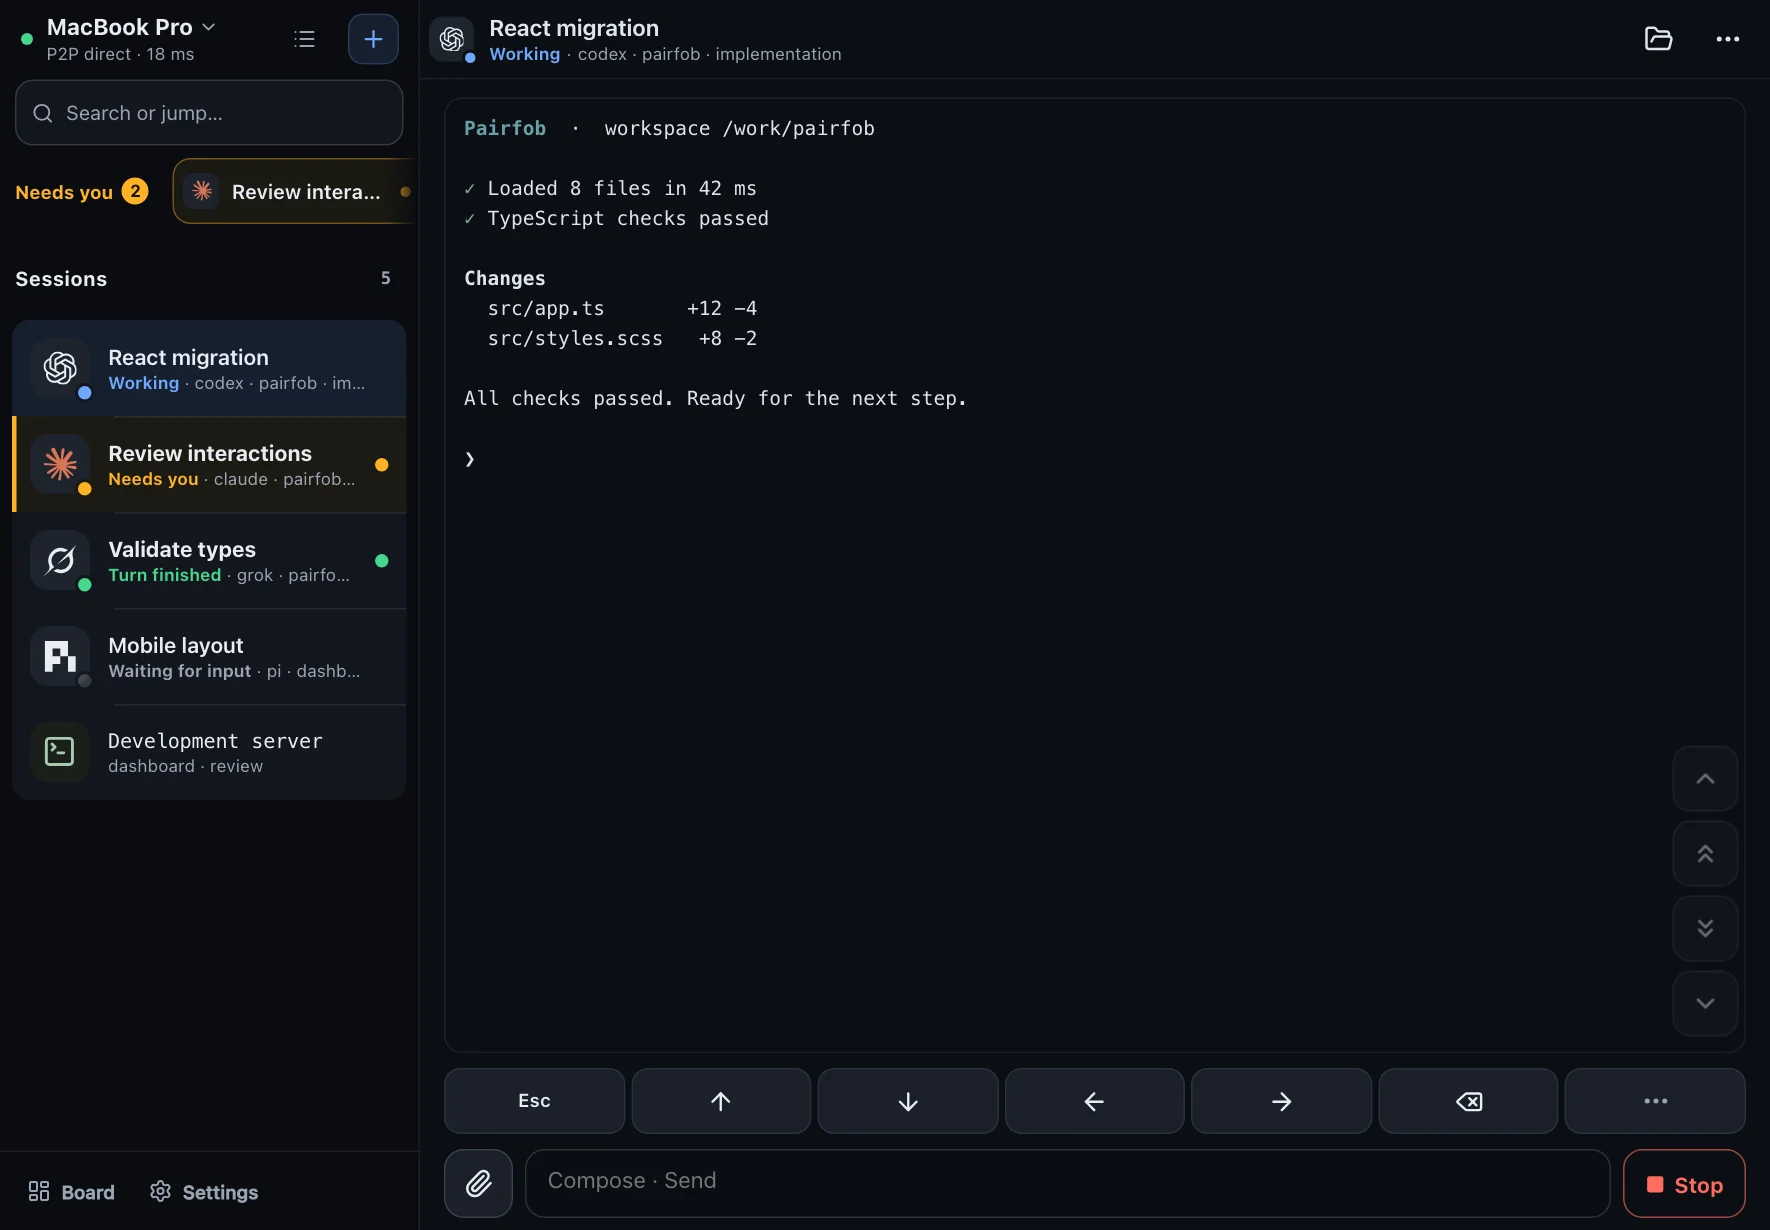Focus the Compose message field
Screen dimensions: 1770x1230
(1067, 1184)
